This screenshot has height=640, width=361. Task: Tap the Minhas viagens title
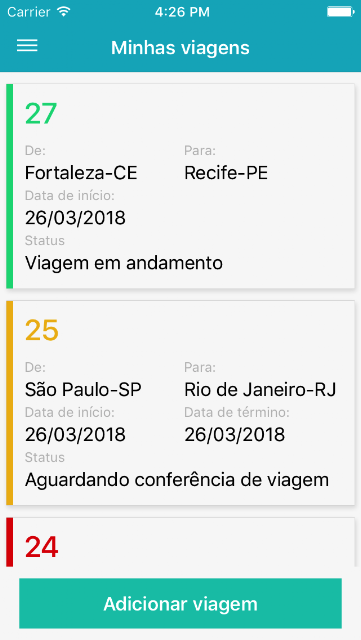click(x=180, y=48)
